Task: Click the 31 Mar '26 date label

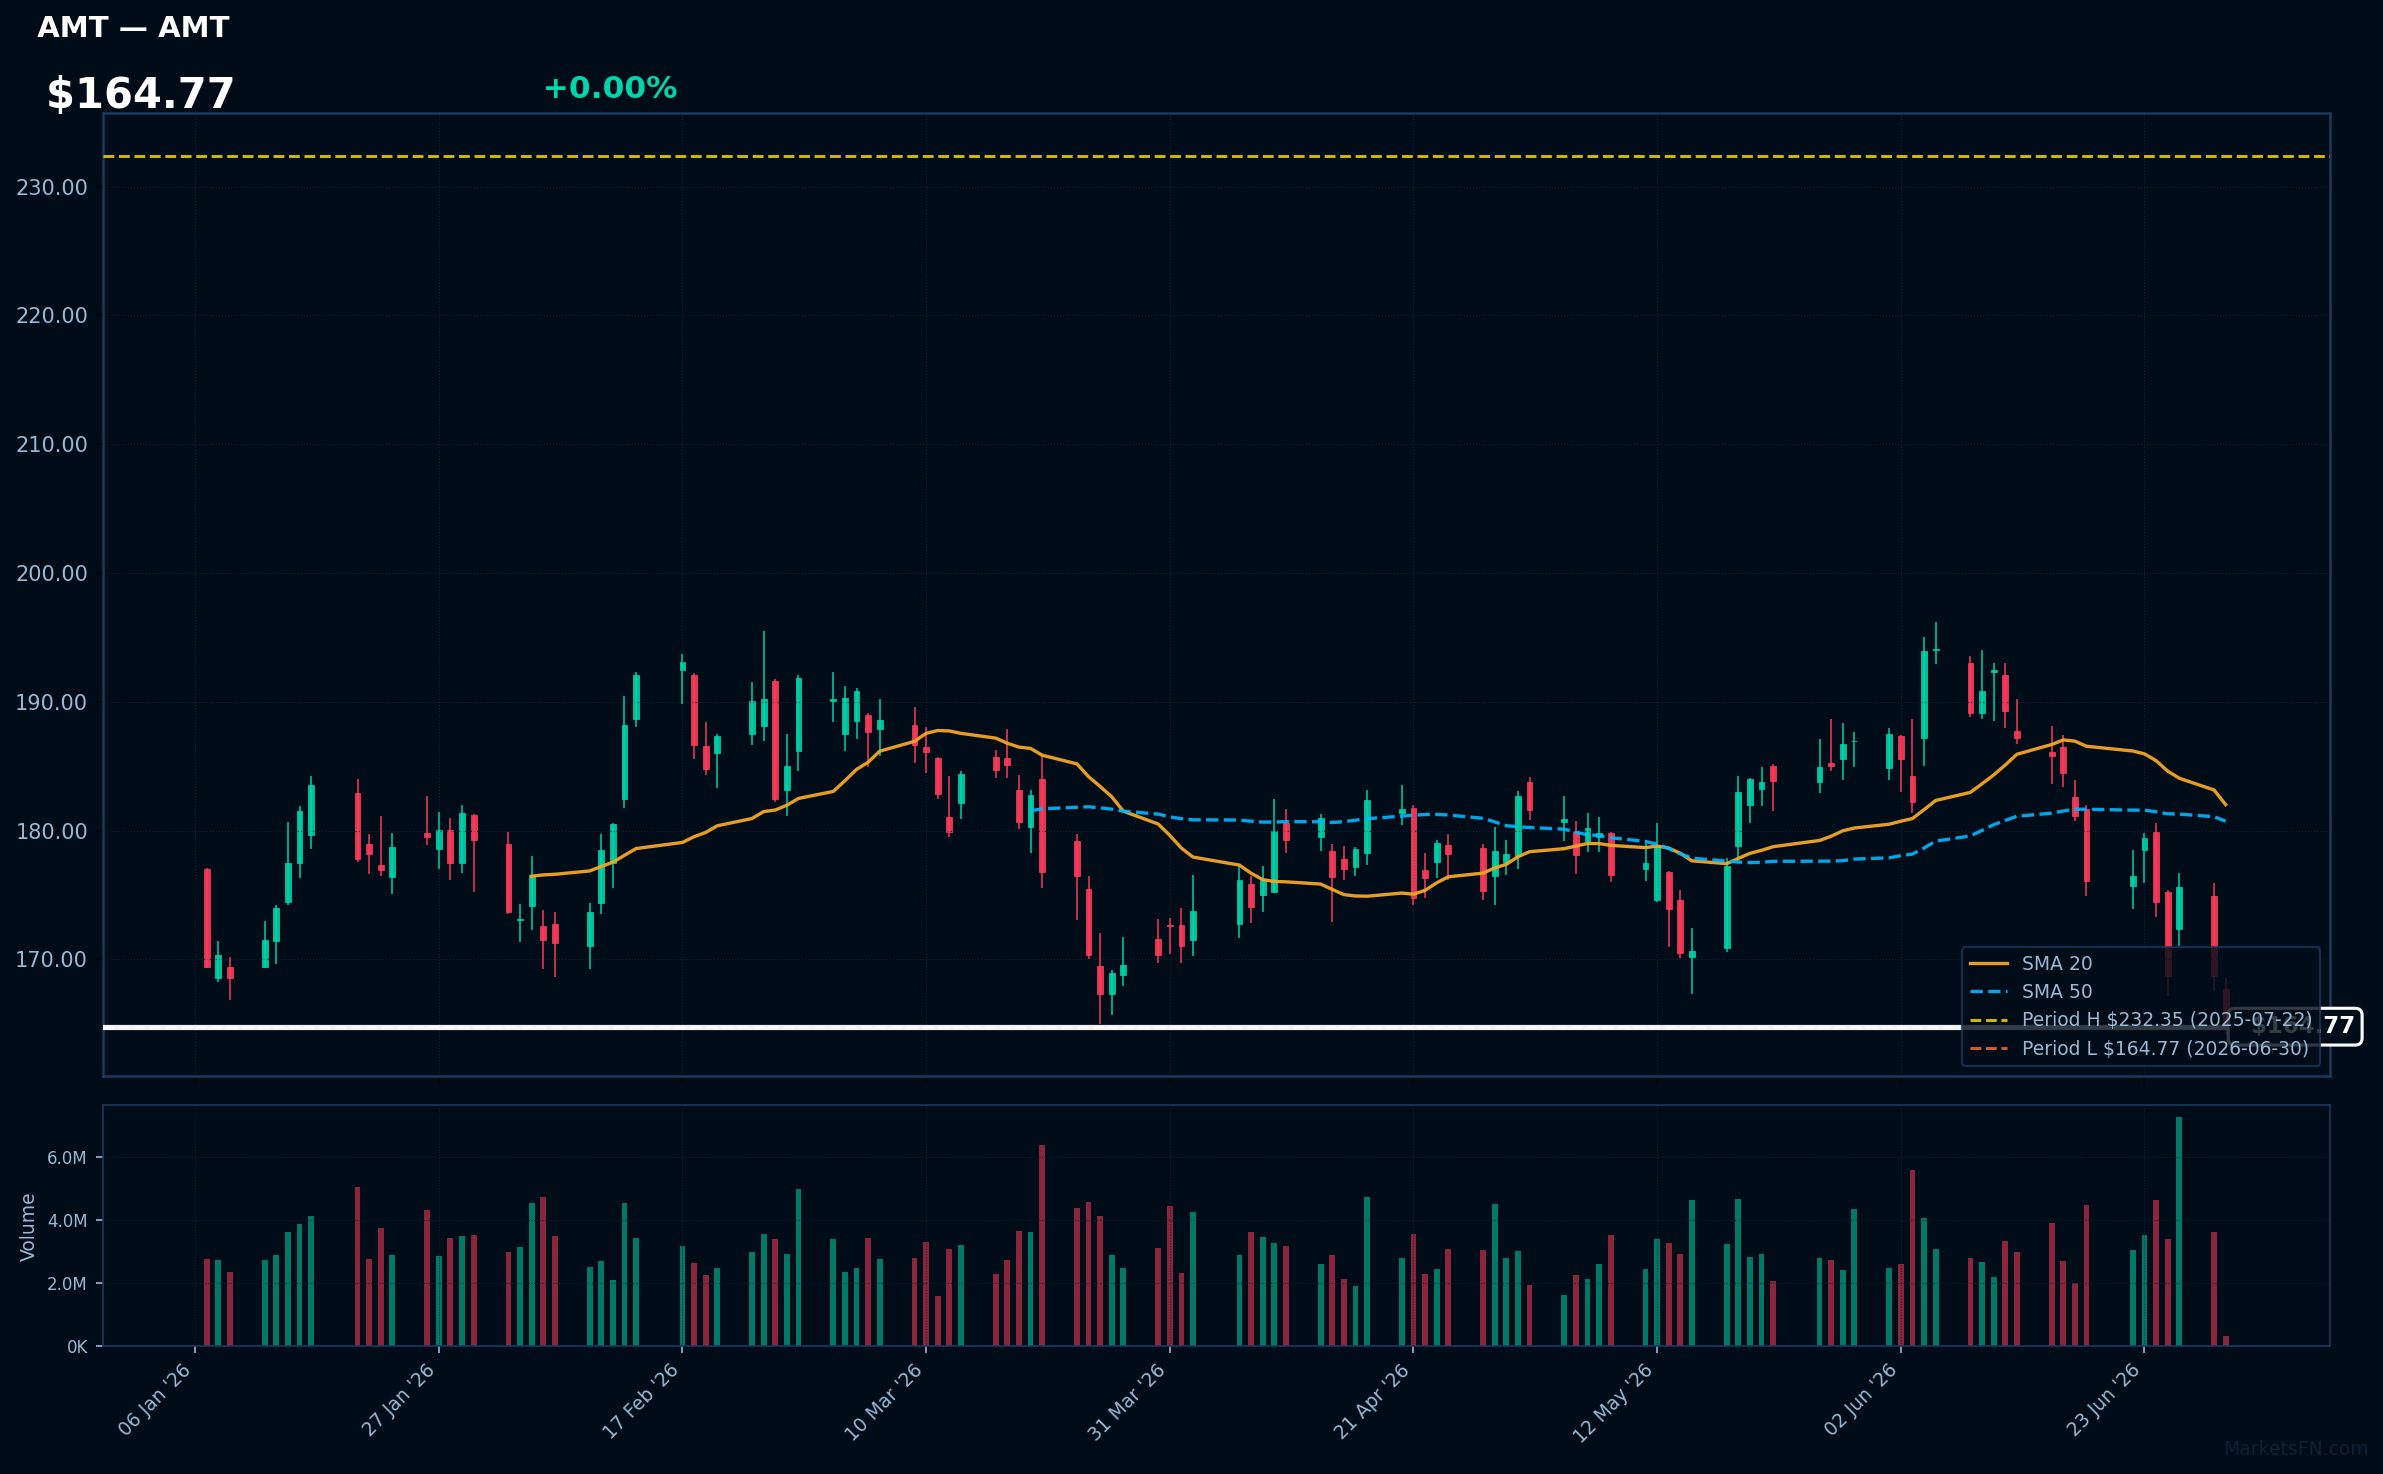Action: pos(1127,1401)
